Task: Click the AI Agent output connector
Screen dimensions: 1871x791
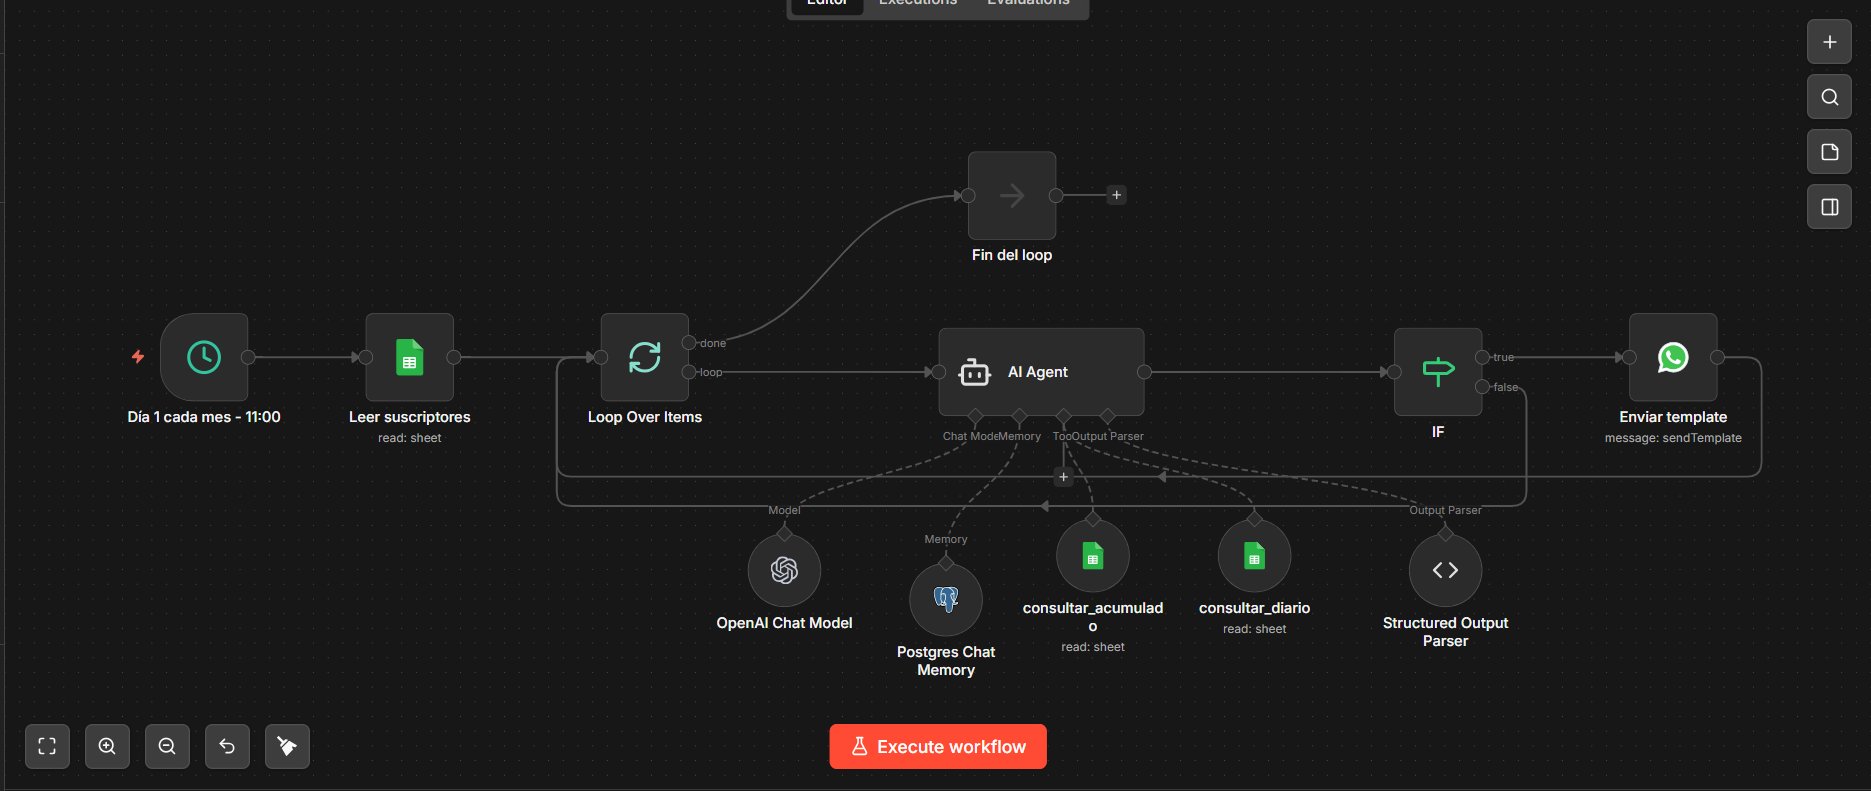Action: (x=1144, y=372)
